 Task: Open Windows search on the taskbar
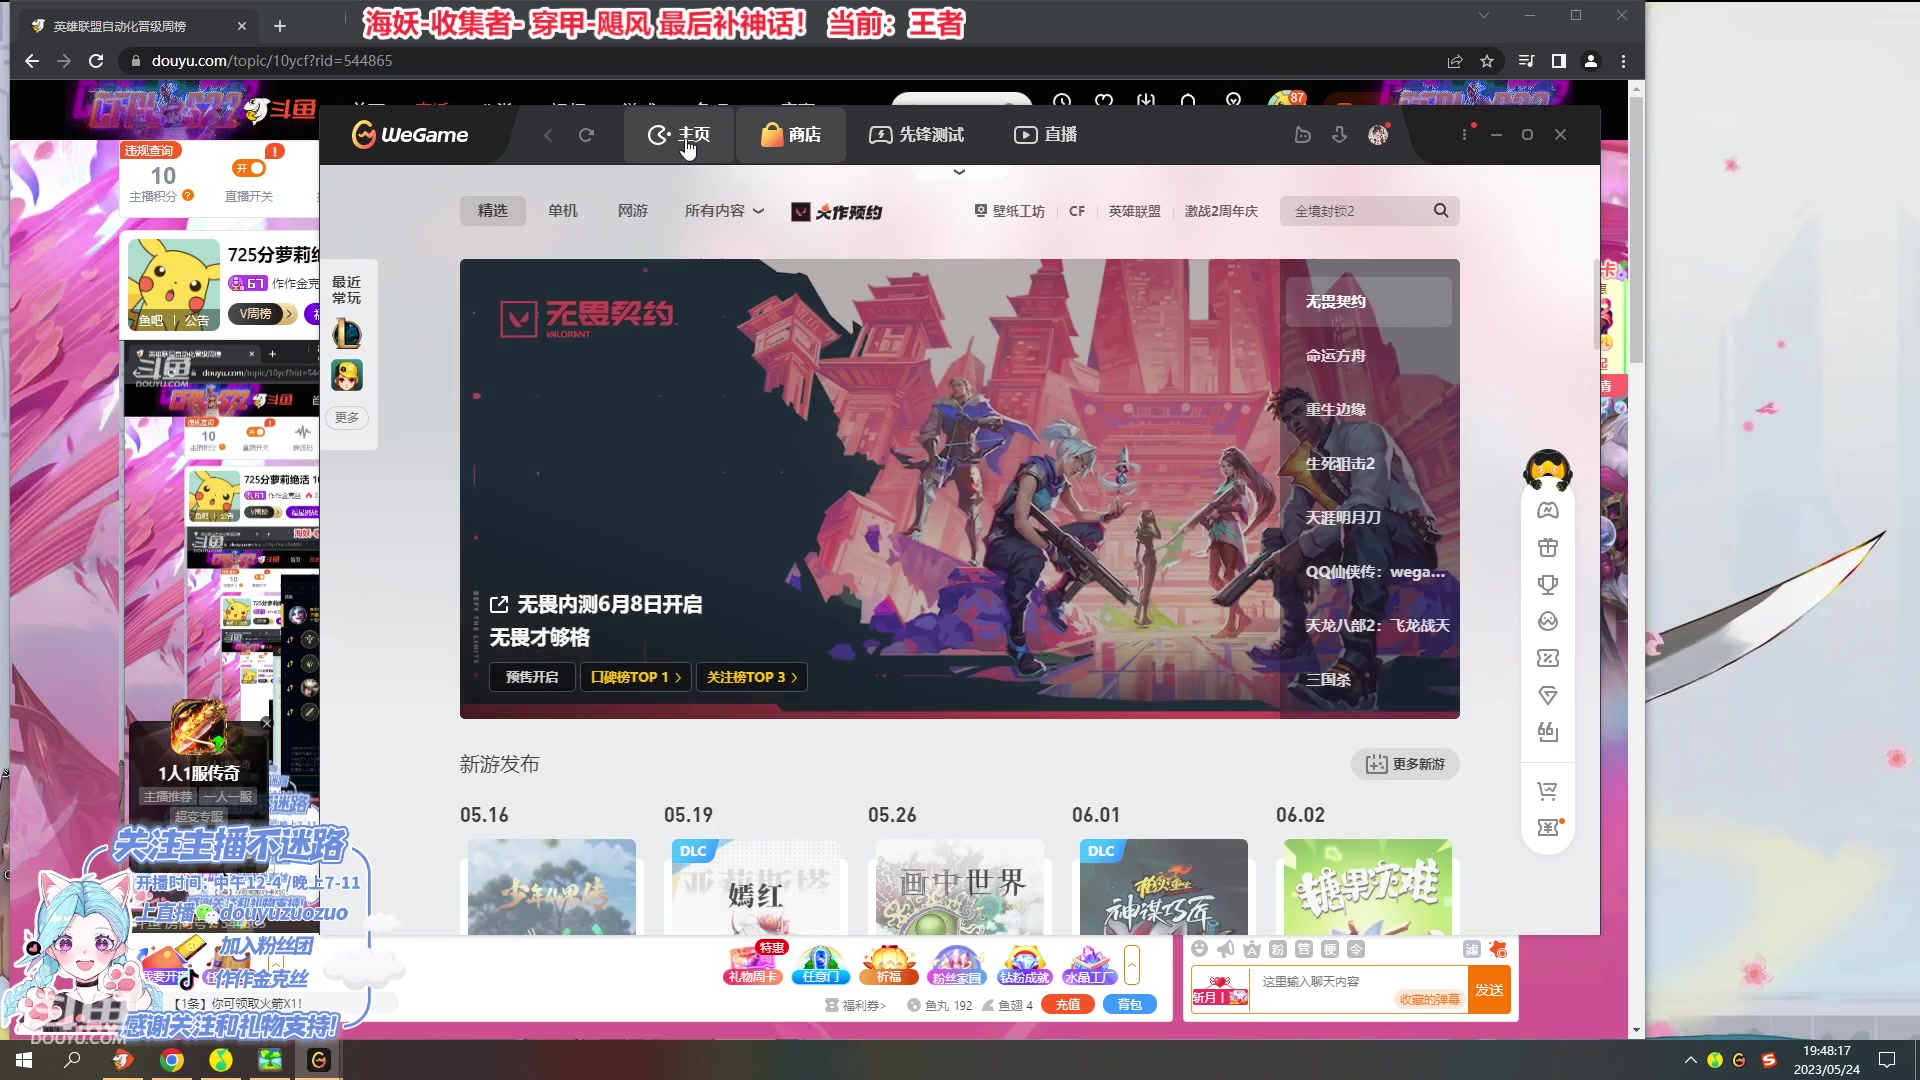coord(72,1060)
